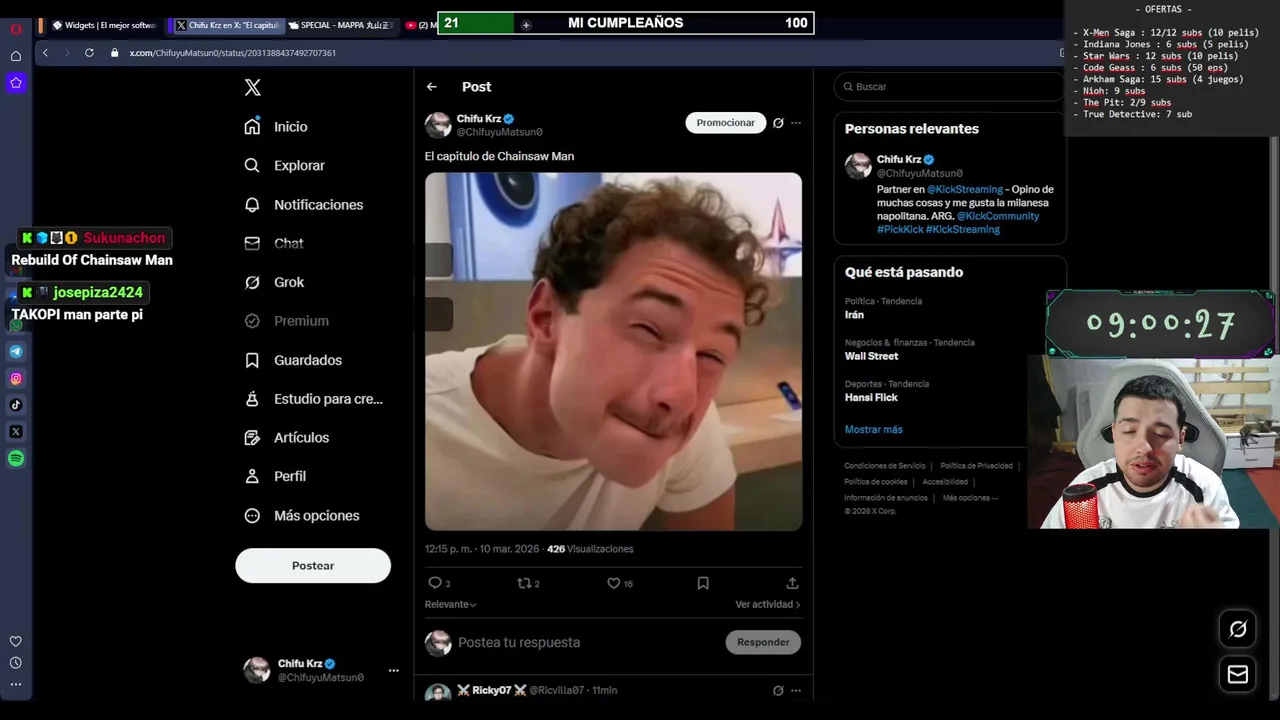
Task: Open Explorar in the X sidebar
Action: [285, 166]
